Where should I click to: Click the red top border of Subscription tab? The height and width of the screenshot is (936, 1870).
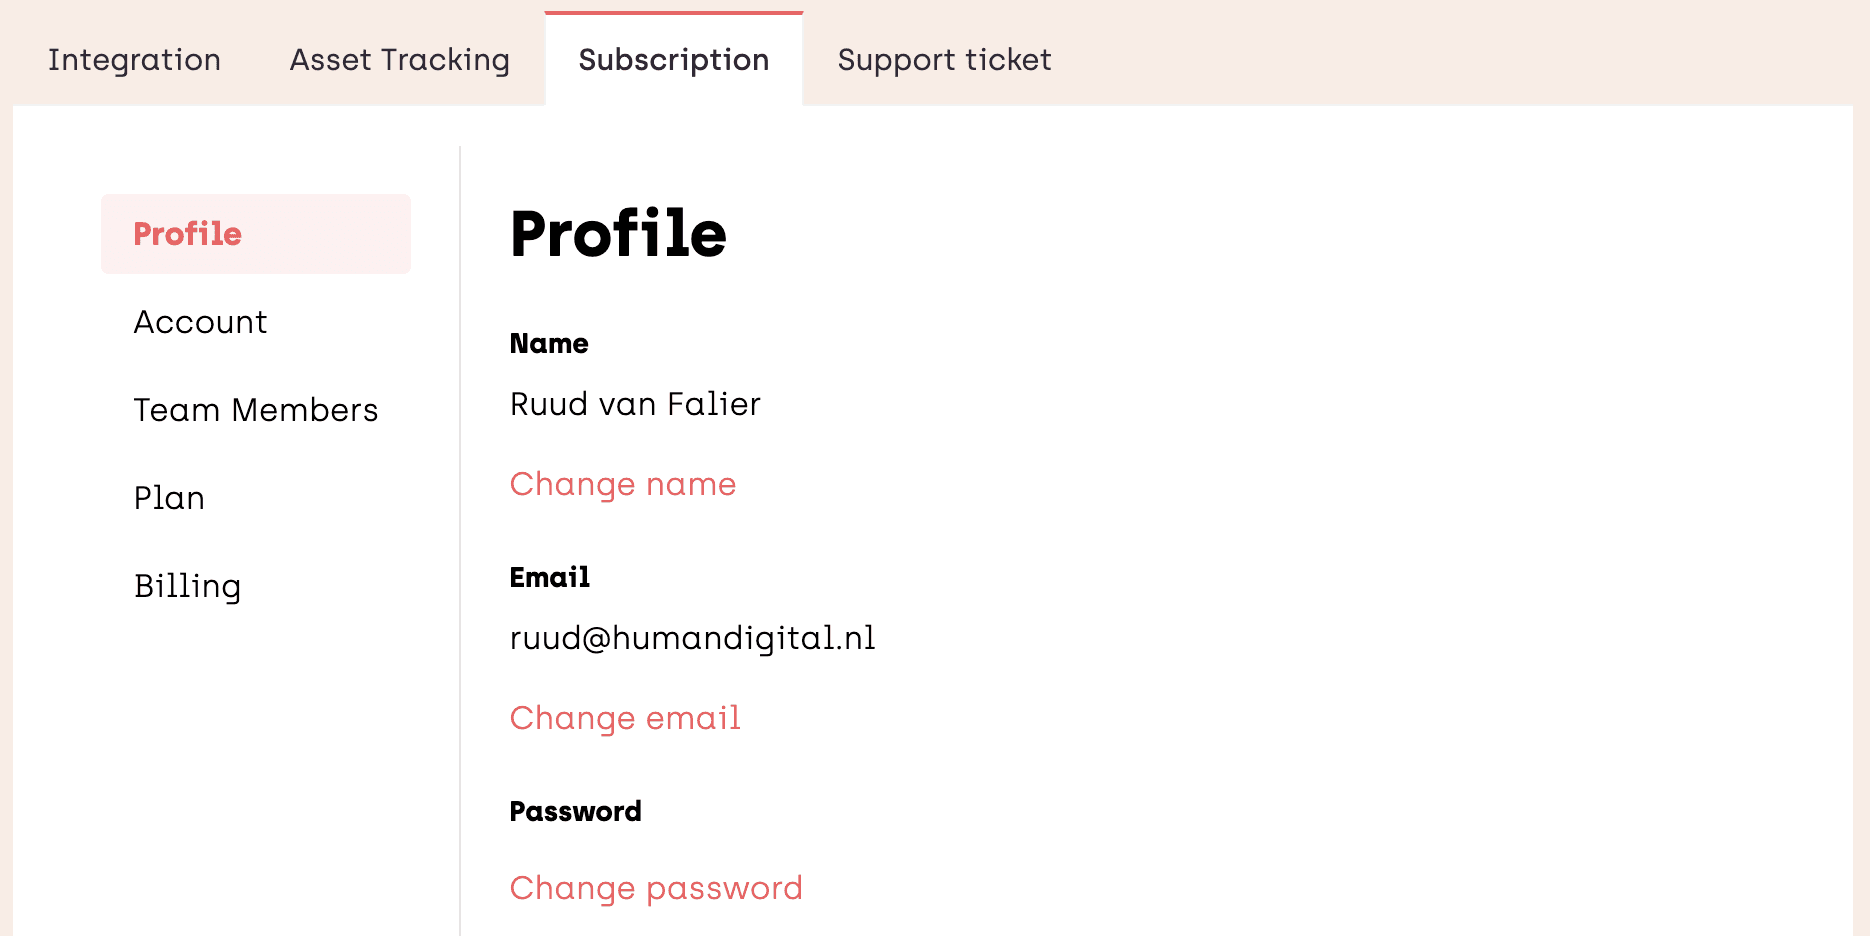(x=673, y=13)
